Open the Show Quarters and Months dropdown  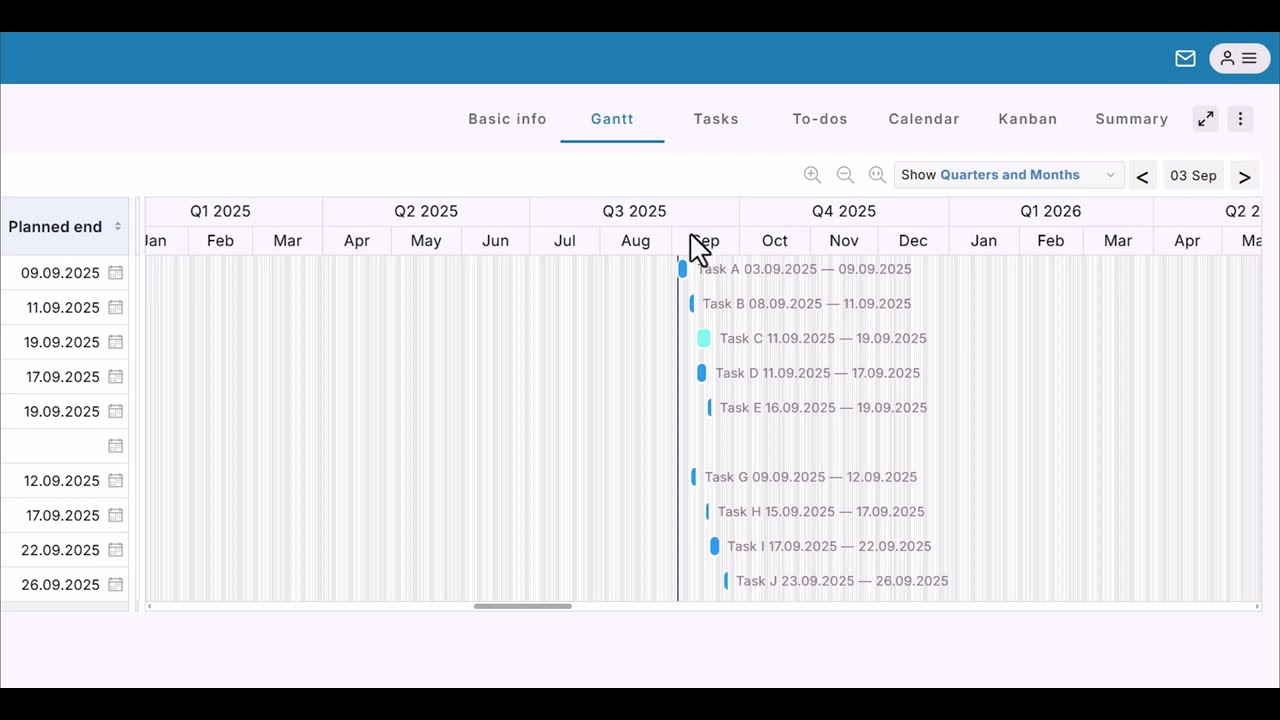(1009, 175)
